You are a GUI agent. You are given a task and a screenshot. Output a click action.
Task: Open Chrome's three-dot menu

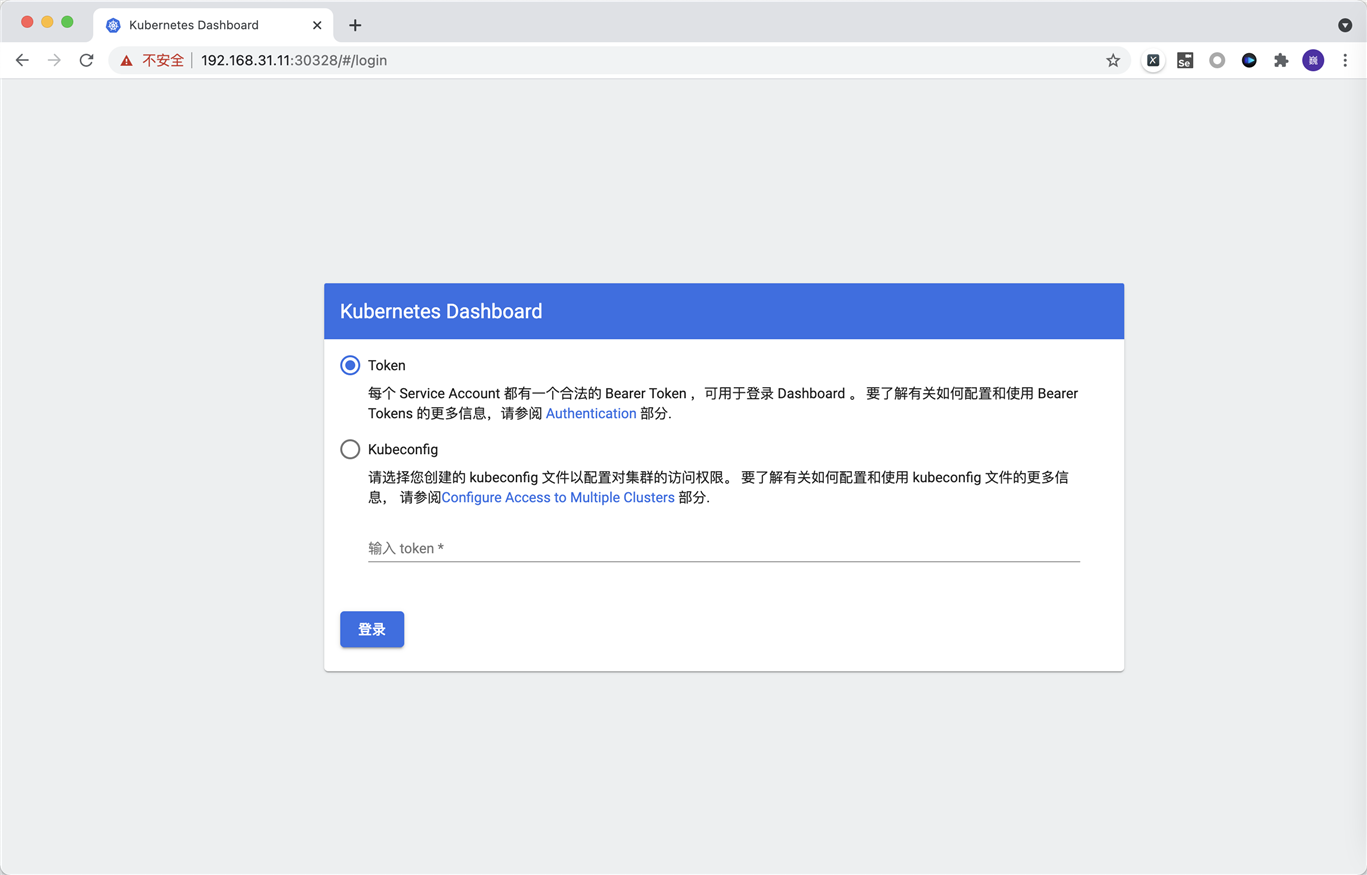(x=1345, y=60)
